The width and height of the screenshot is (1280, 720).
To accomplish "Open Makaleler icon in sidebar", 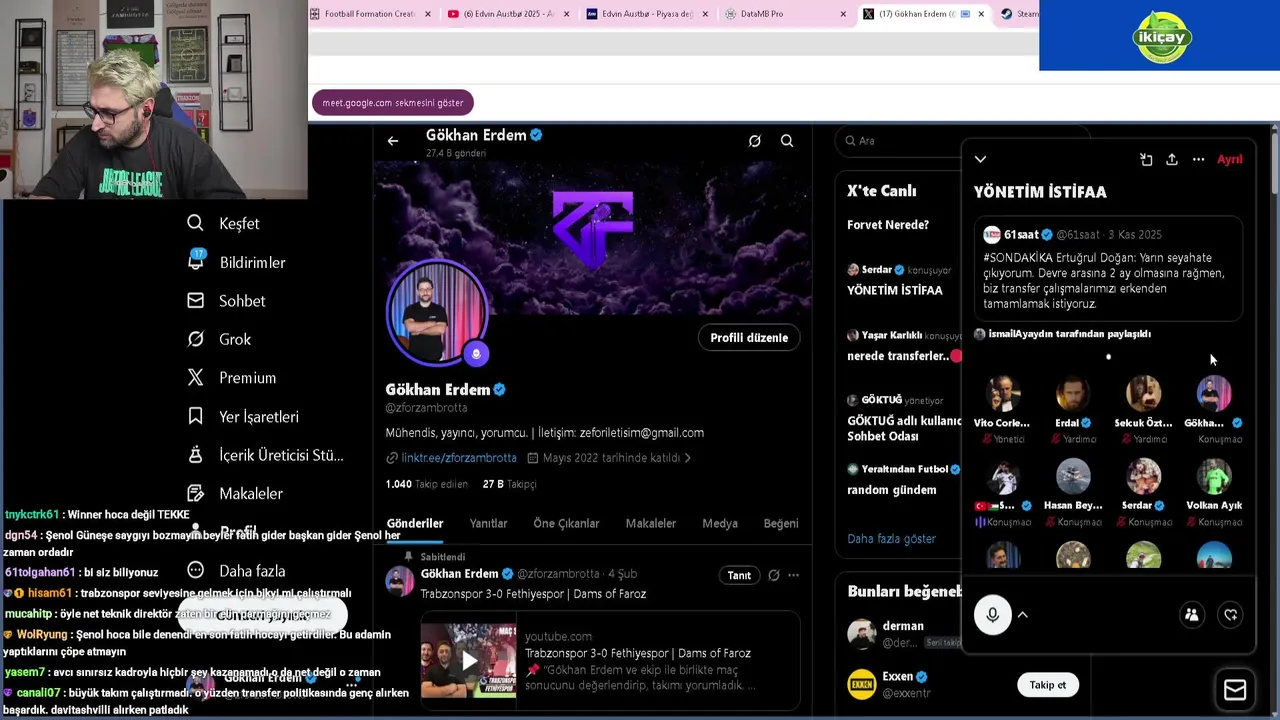I will tap(196, 493).
